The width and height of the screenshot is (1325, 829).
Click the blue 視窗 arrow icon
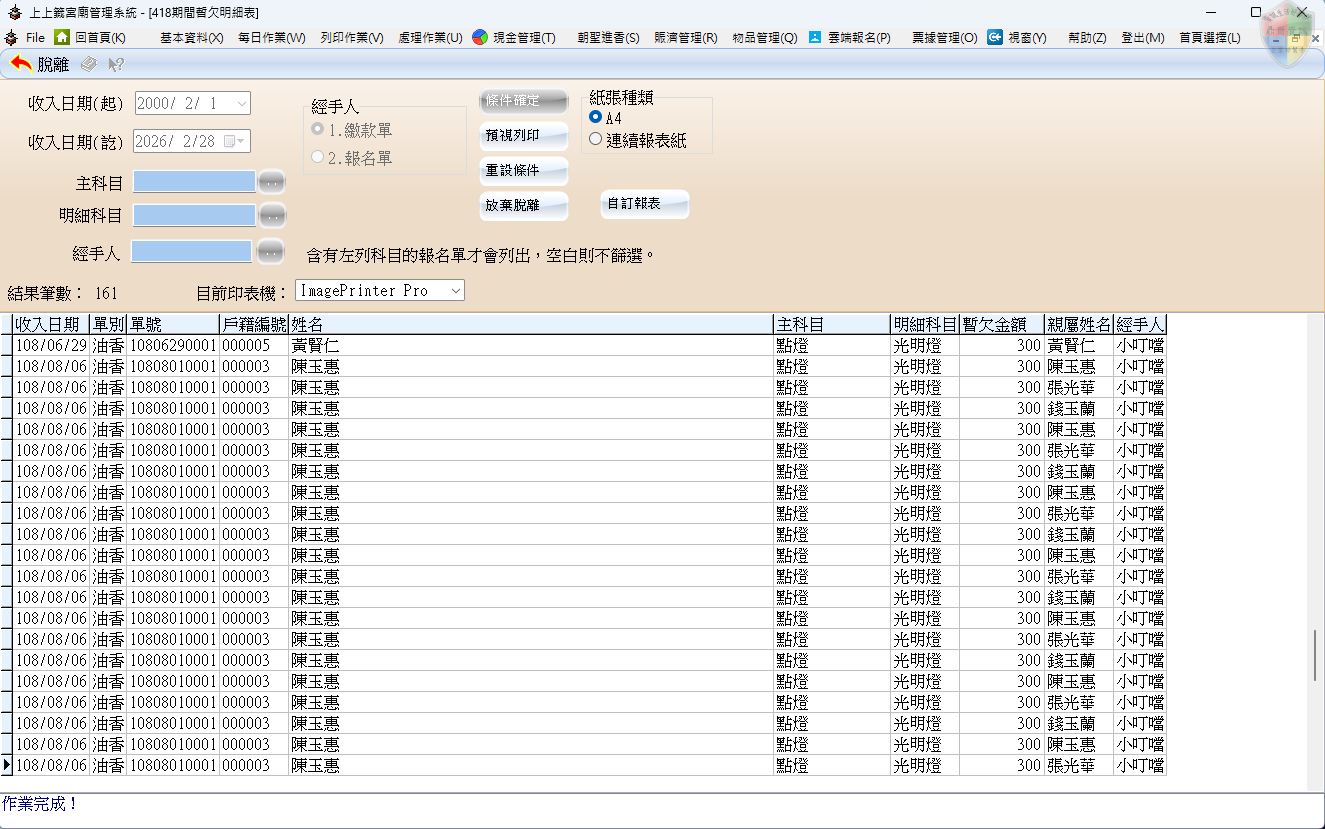[x=995, y=37]
